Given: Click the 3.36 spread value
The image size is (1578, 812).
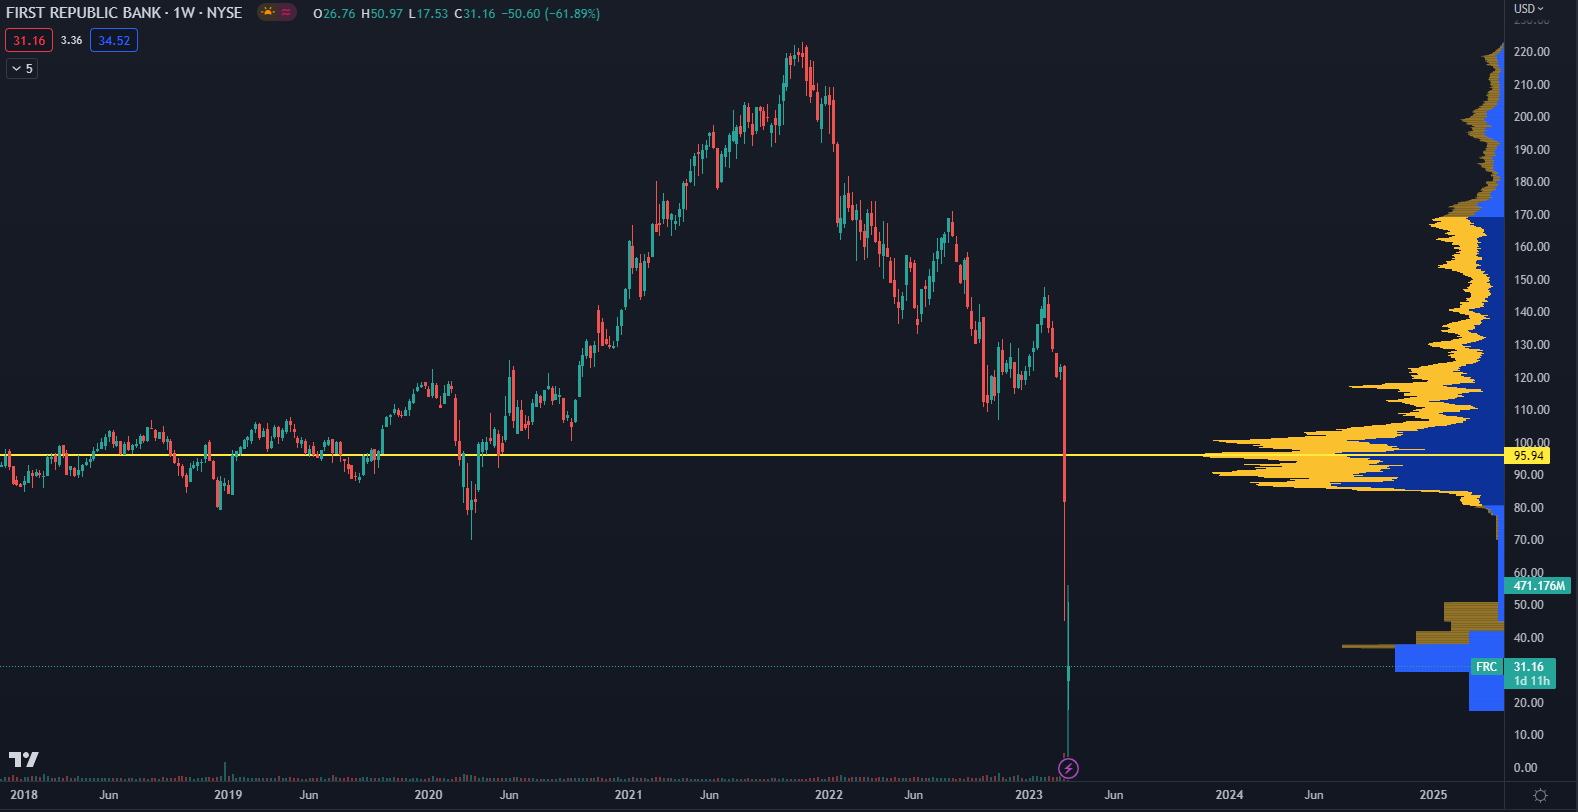Looking at the screenshot, I should pyautogui.click(x=71, y=40).
